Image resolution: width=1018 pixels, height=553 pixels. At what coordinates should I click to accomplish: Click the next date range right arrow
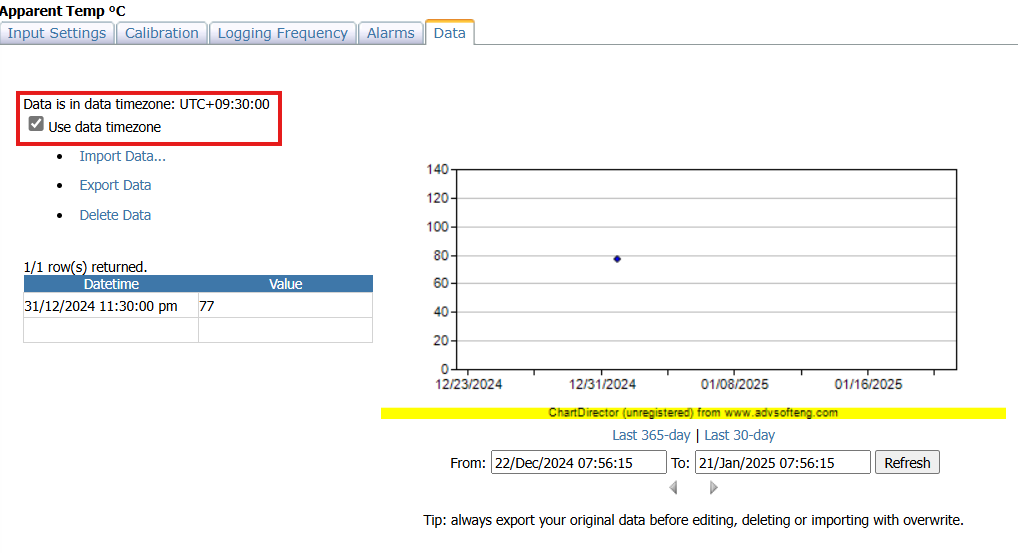pos(714,488)
